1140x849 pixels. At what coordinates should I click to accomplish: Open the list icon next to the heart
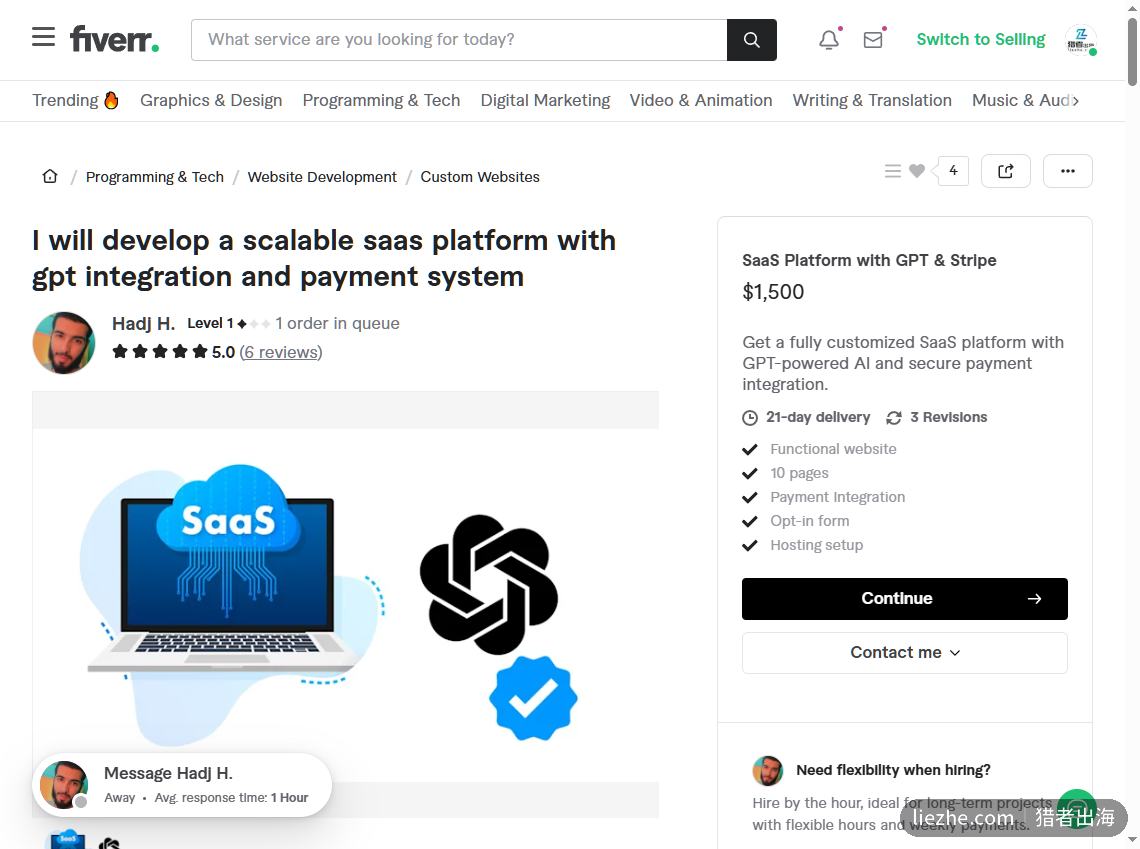click(893, 172)
